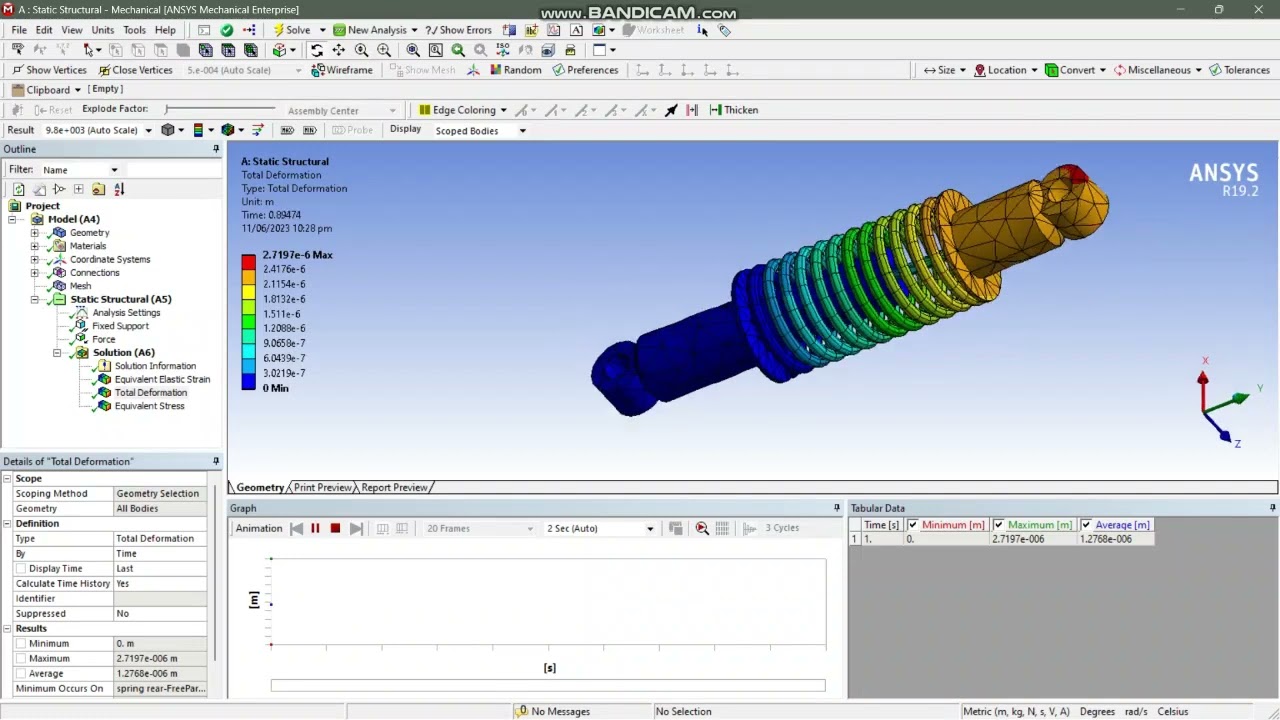Expand the Connections tree node
1280x720 pixels.
(x=35, y=273)
